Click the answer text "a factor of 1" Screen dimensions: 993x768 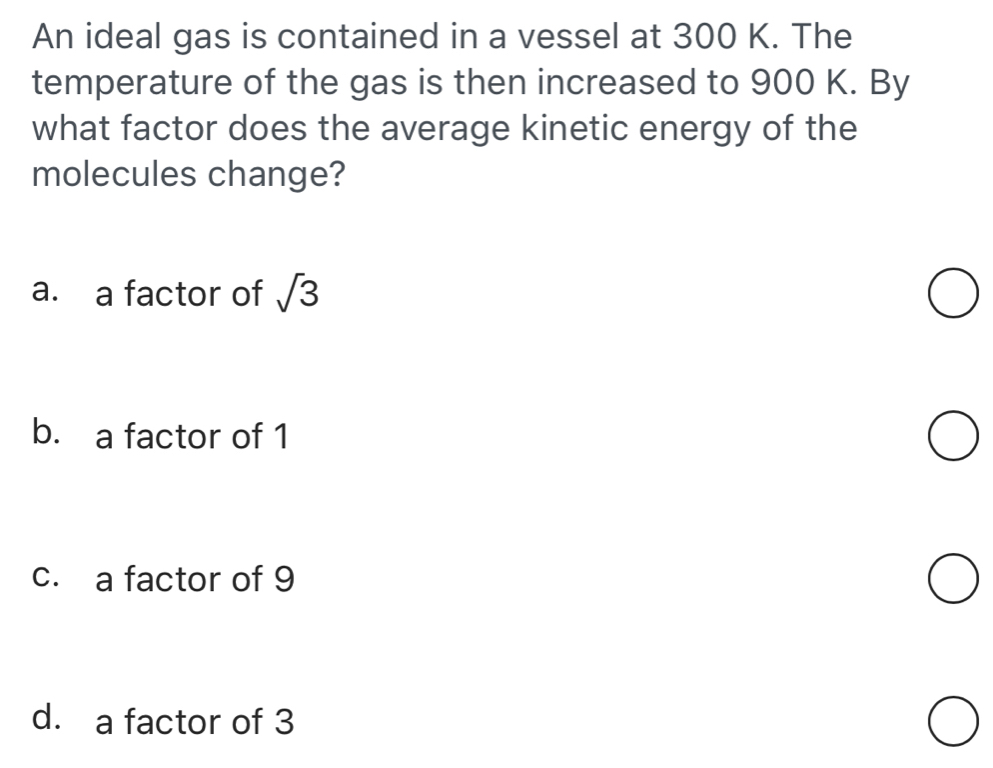pos(192,436)
